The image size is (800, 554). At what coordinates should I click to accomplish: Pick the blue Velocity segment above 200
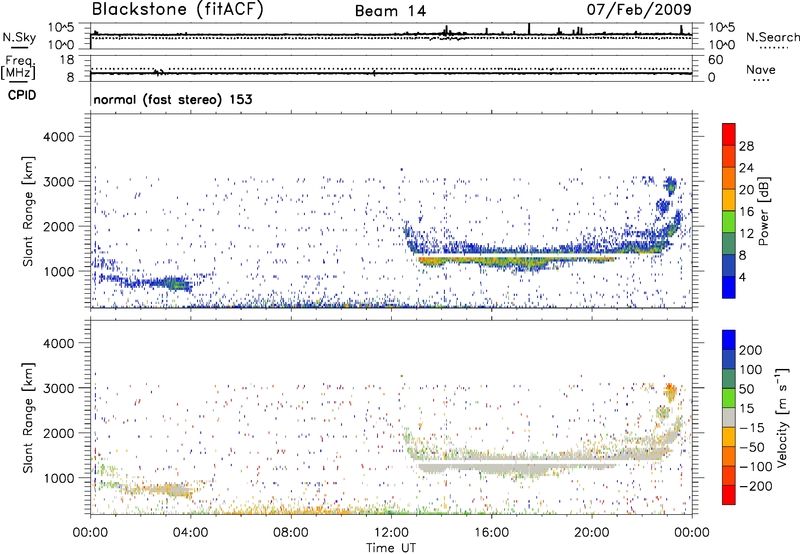click(x=729, y=340)
